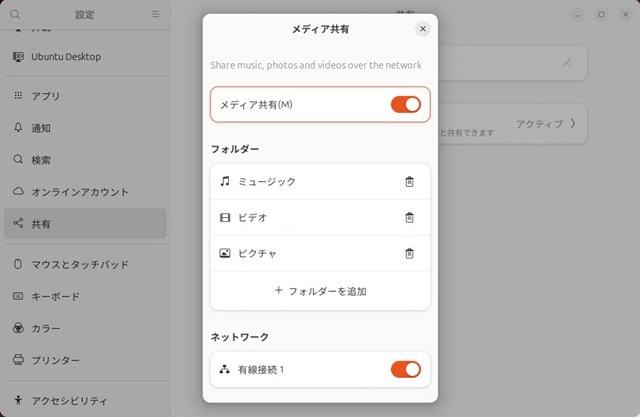Screen dimensions: 640x417
Task: Open the プリンター settings section
Action: click(54, 360)
